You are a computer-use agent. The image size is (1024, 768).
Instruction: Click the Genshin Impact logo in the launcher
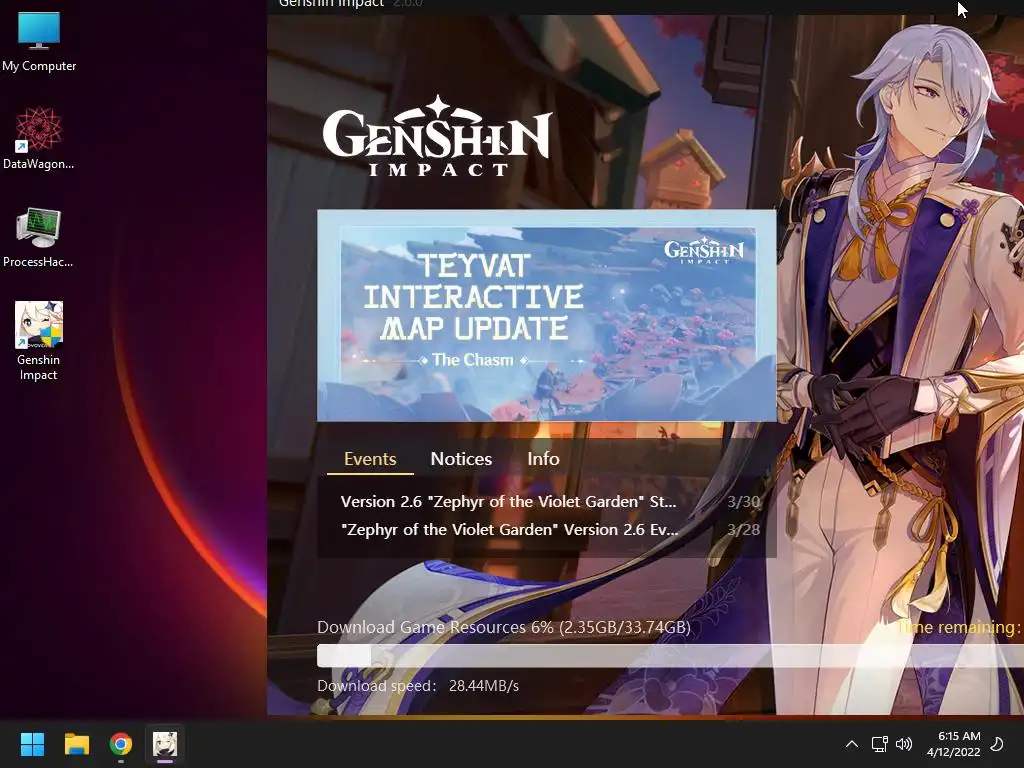pos(437,136)
